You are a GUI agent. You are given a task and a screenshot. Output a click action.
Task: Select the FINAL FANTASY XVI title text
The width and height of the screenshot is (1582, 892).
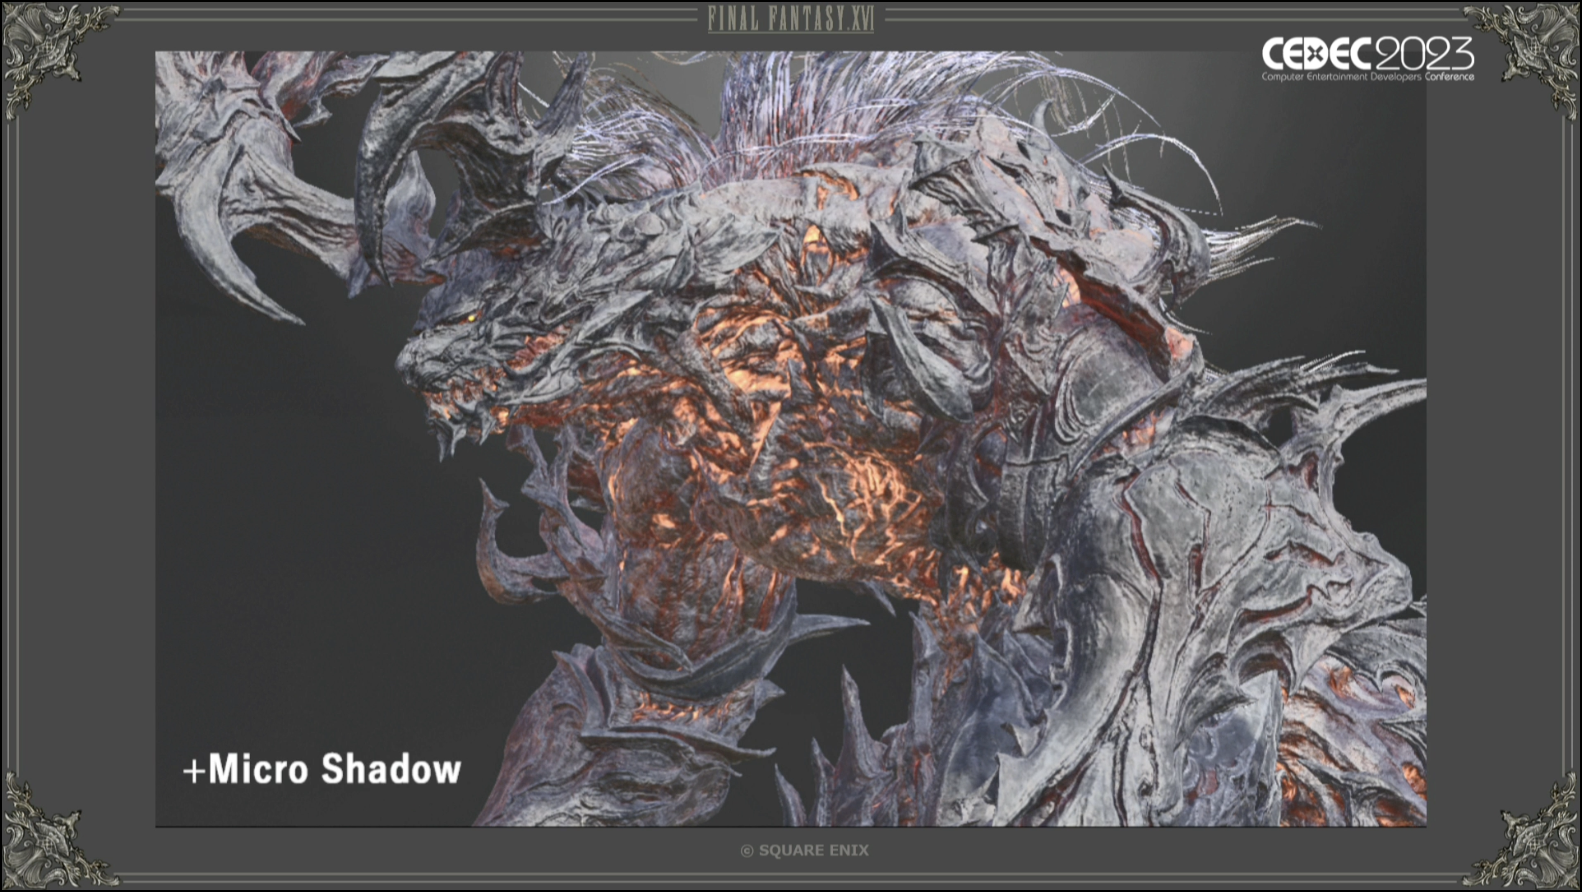[790, 18]
